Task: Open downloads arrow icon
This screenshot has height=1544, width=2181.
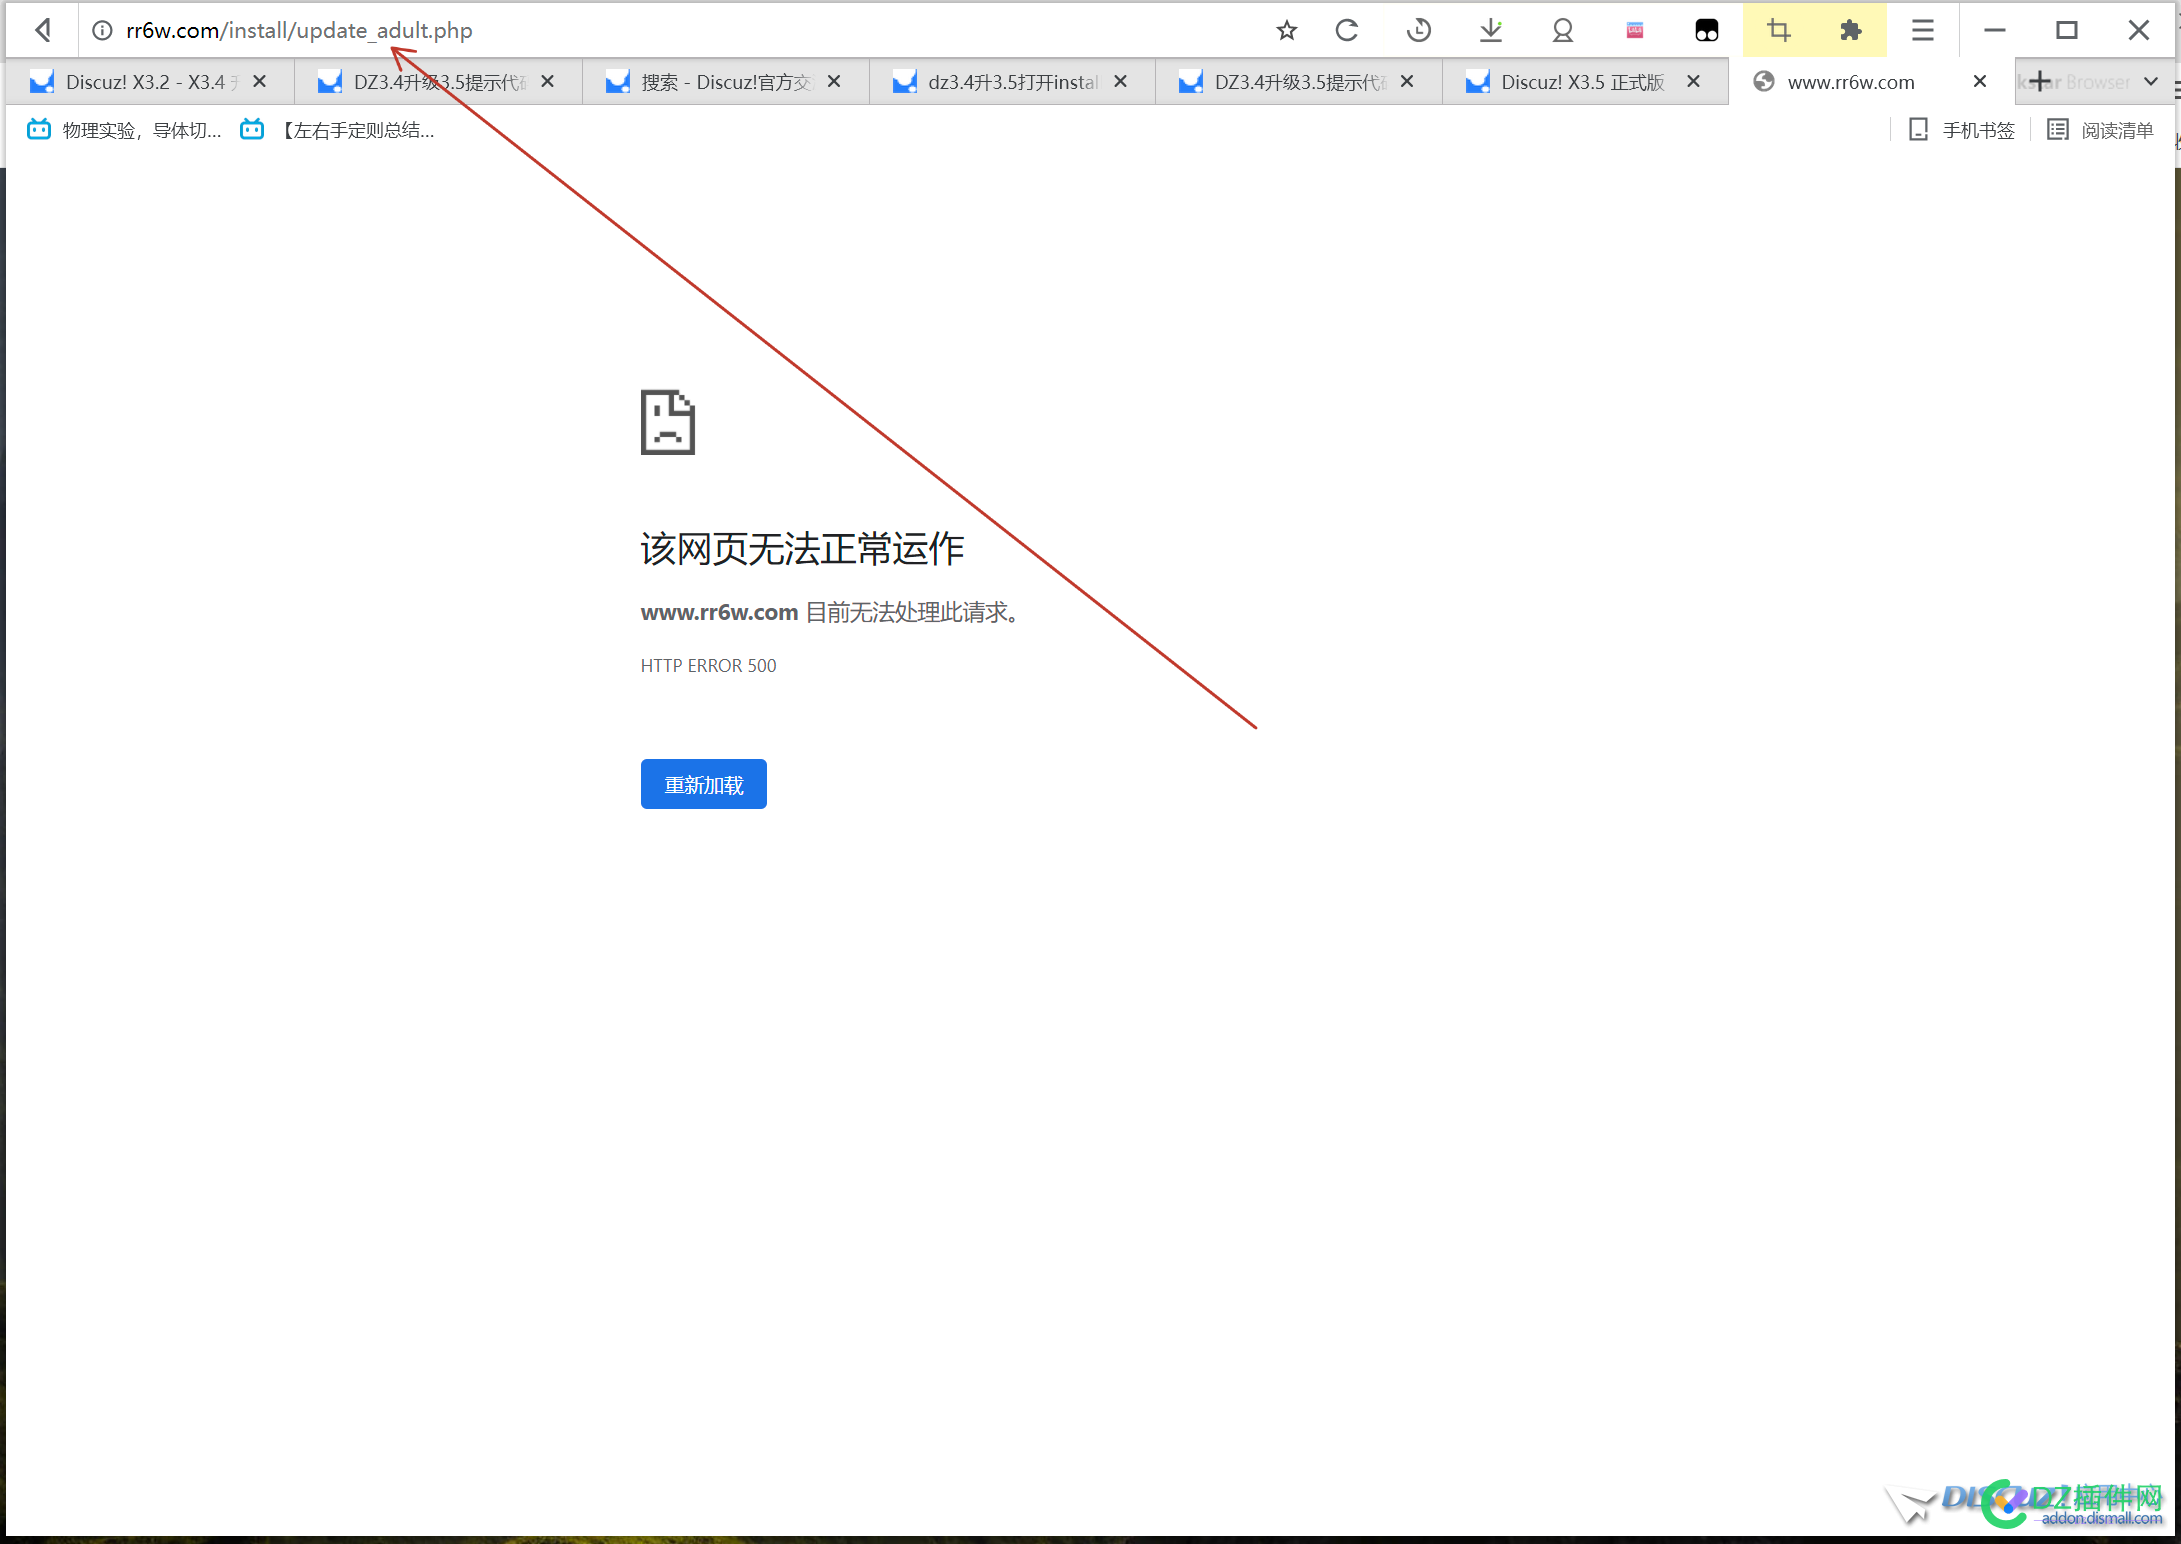Action: click(x=1490, y=31)
